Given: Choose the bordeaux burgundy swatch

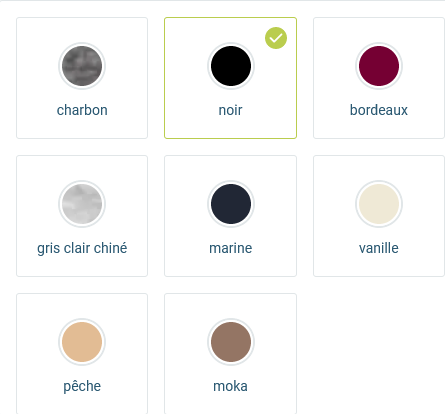Looking at the screenshot, I should coord(379,66).
